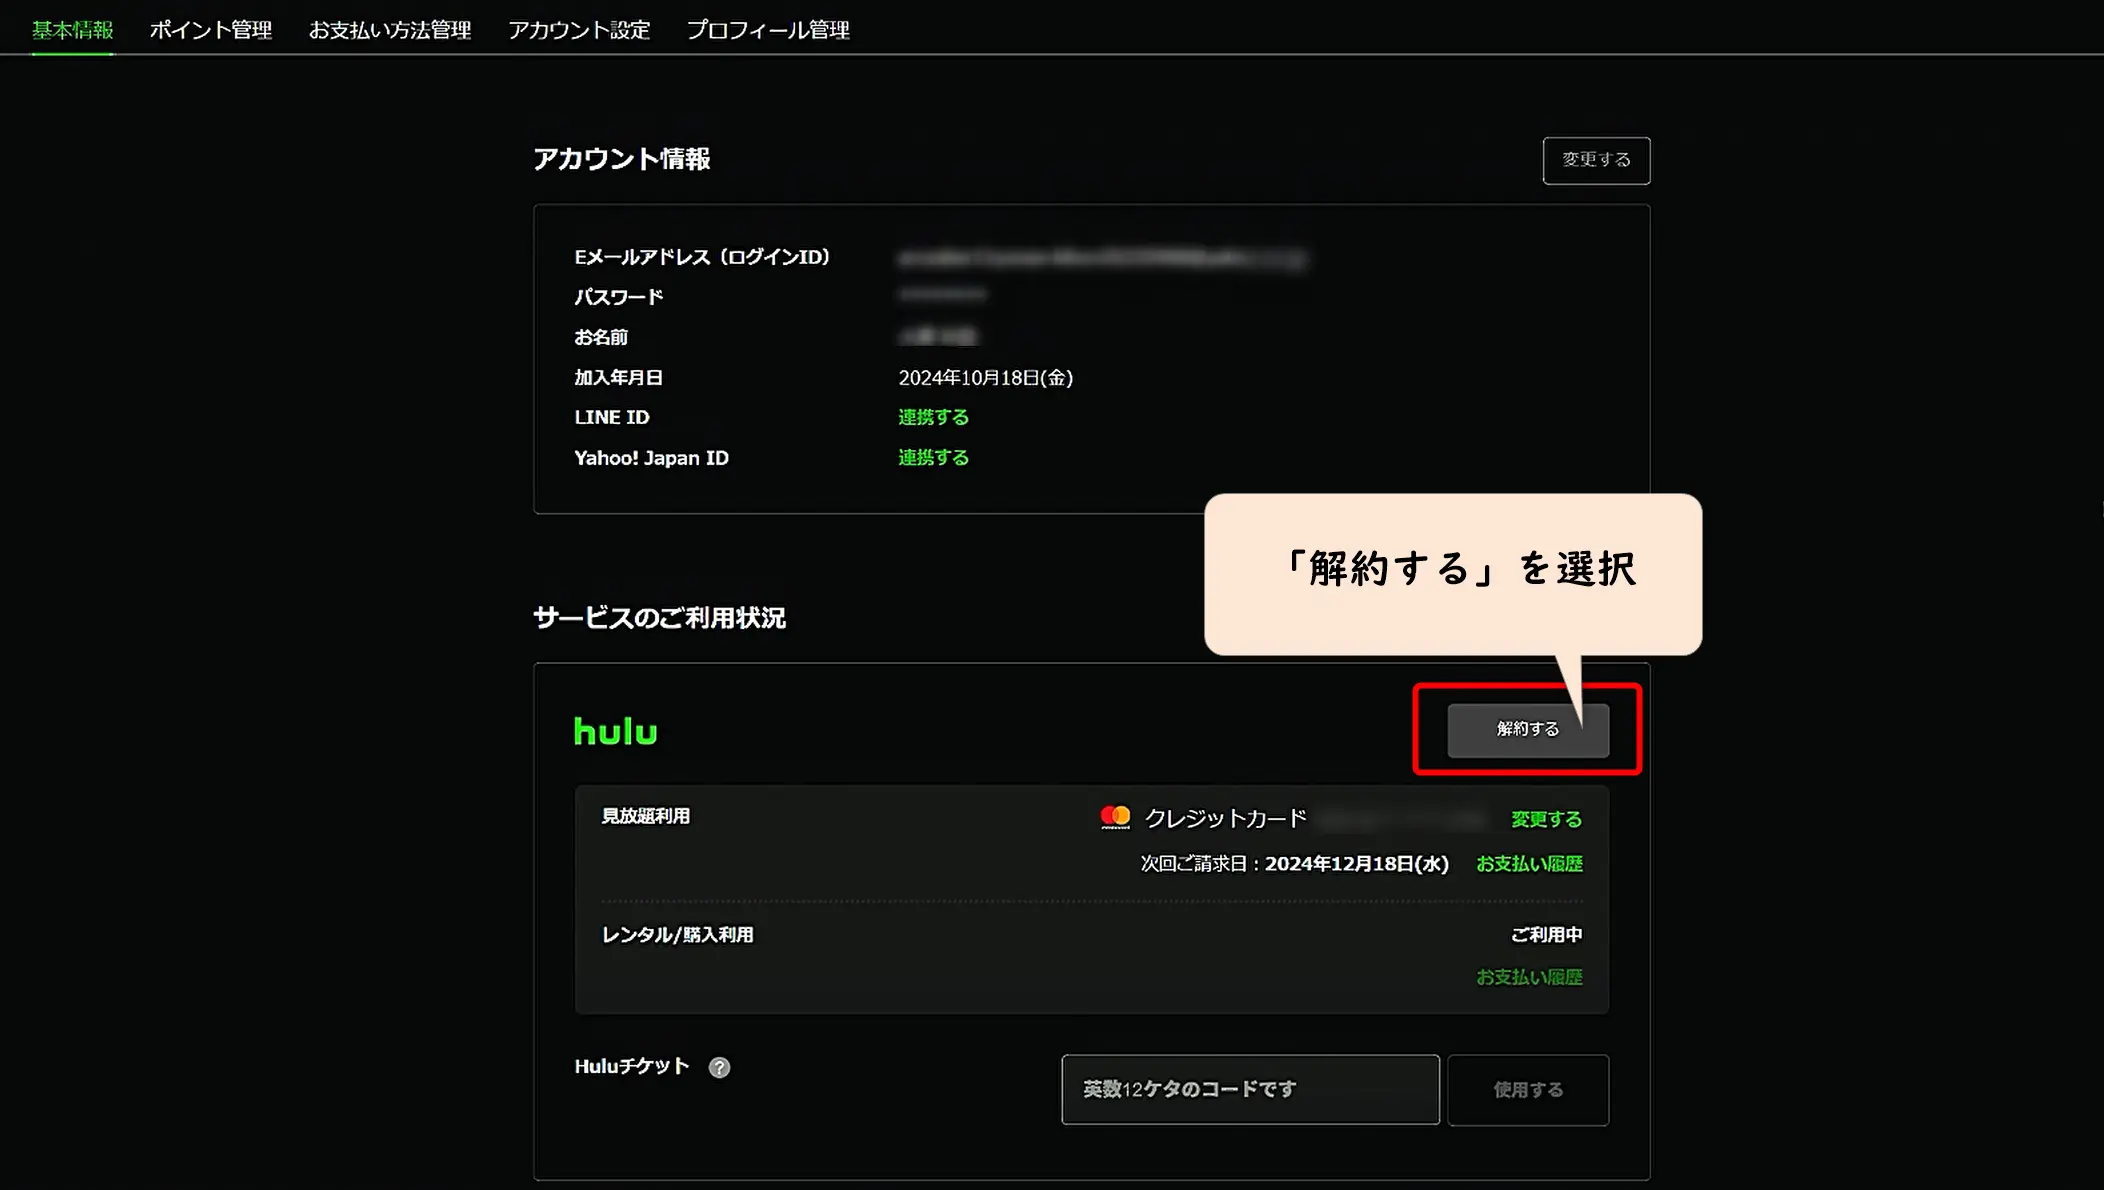Change credit card via 変更する link
Viewport: 2104px width, 1190px height.
click(x=1546, y=819)
